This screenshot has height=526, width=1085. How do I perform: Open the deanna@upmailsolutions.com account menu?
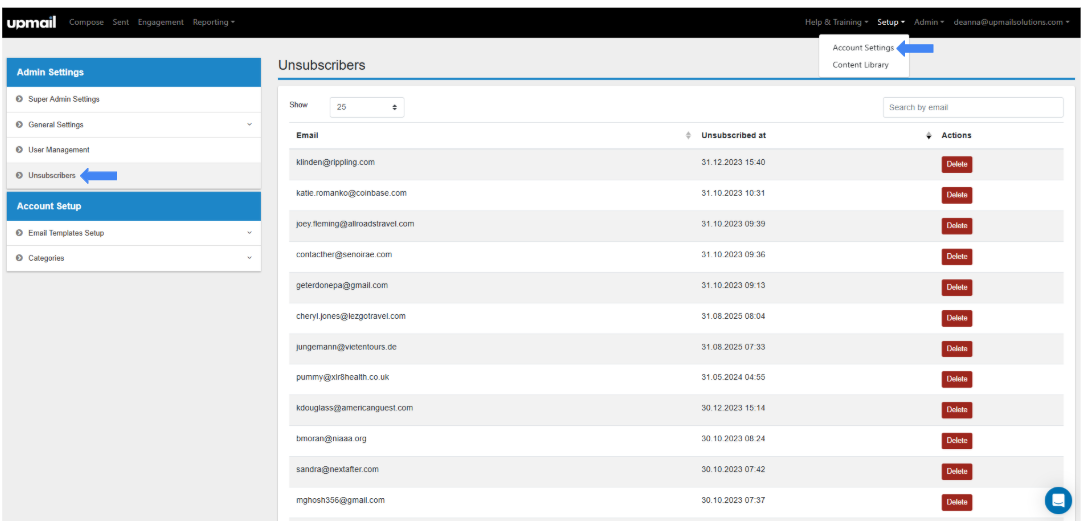point(1011,22)
